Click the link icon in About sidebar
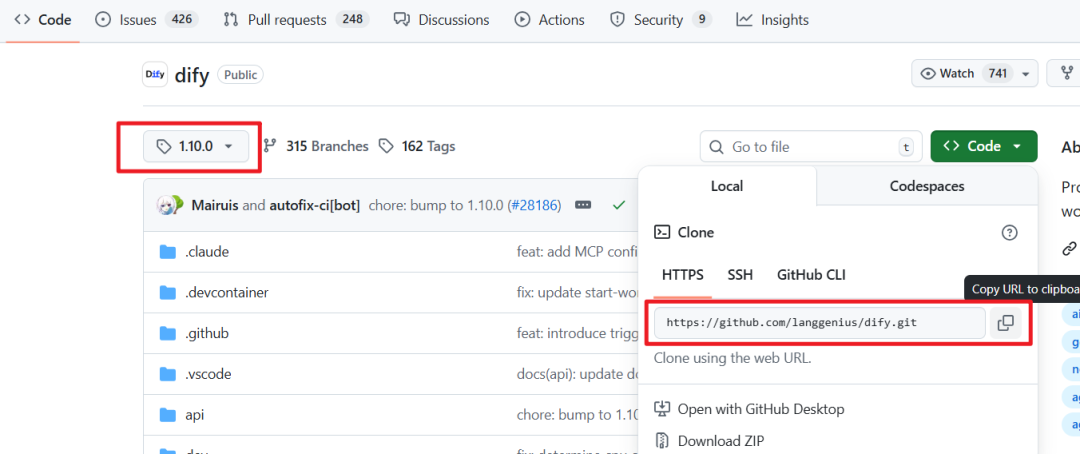Screen dimensions: 1080x454 [1069, 247]
